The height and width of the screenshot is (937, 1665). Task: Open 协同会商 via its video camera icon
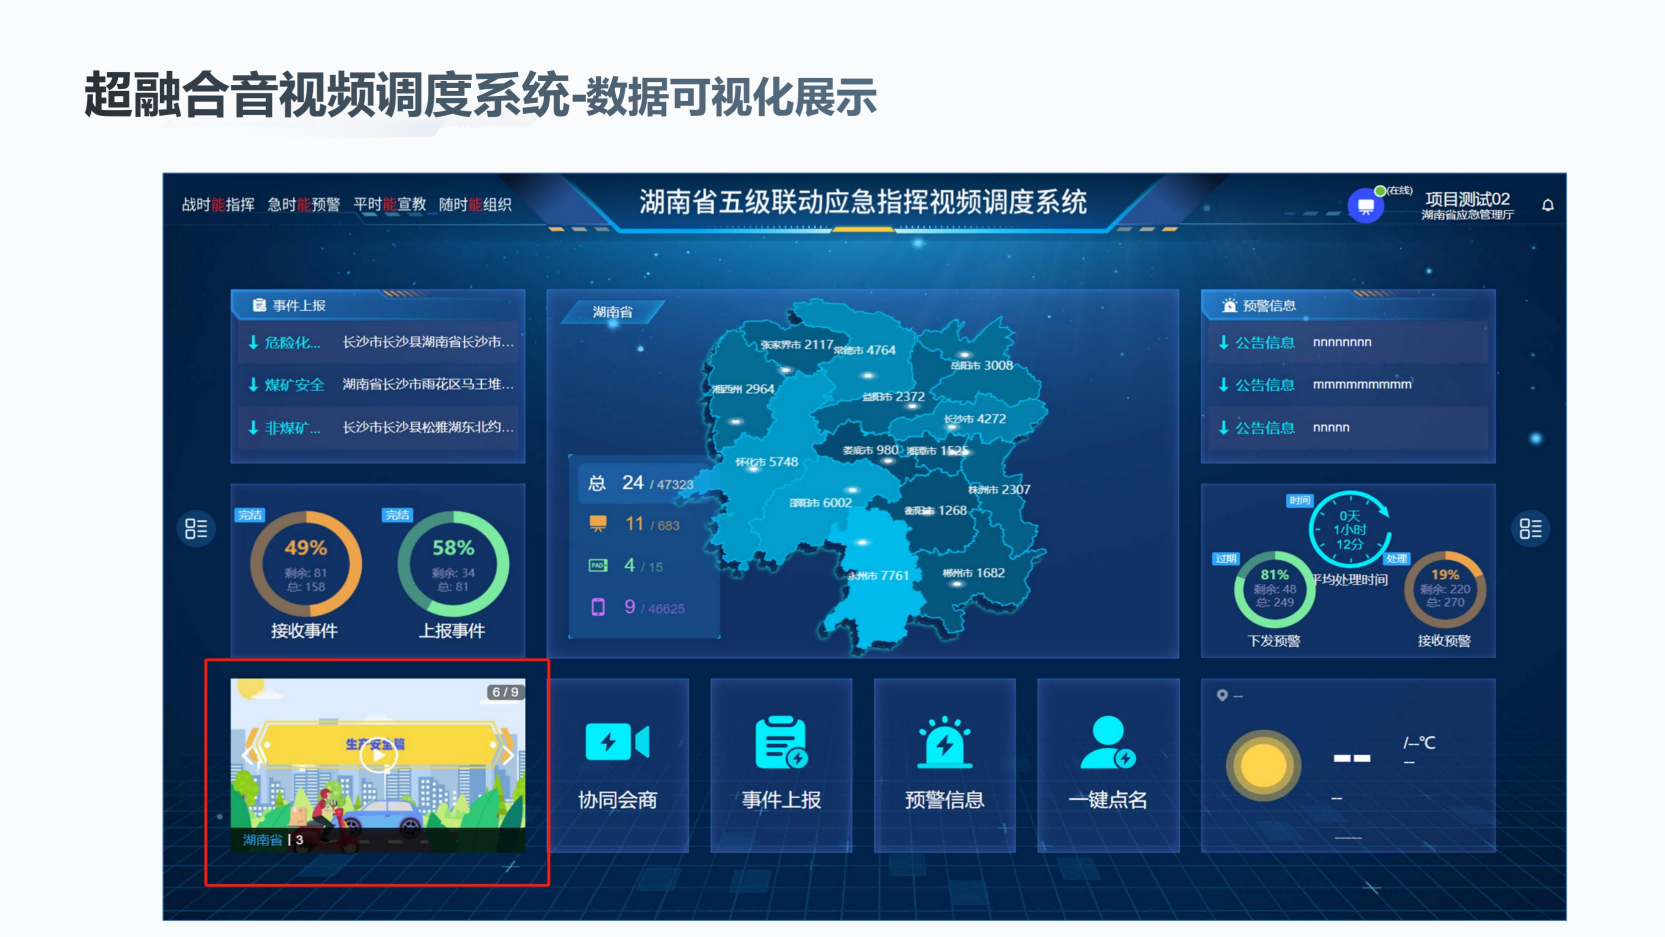point(617,742)
